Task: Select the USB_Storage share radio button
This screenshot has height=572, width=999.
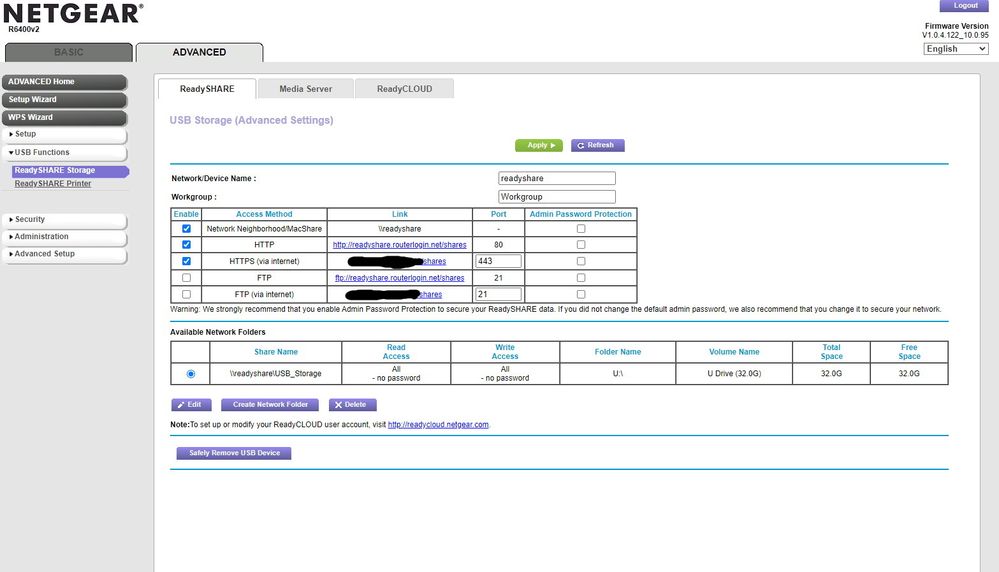Action: [x=191, y=374]
